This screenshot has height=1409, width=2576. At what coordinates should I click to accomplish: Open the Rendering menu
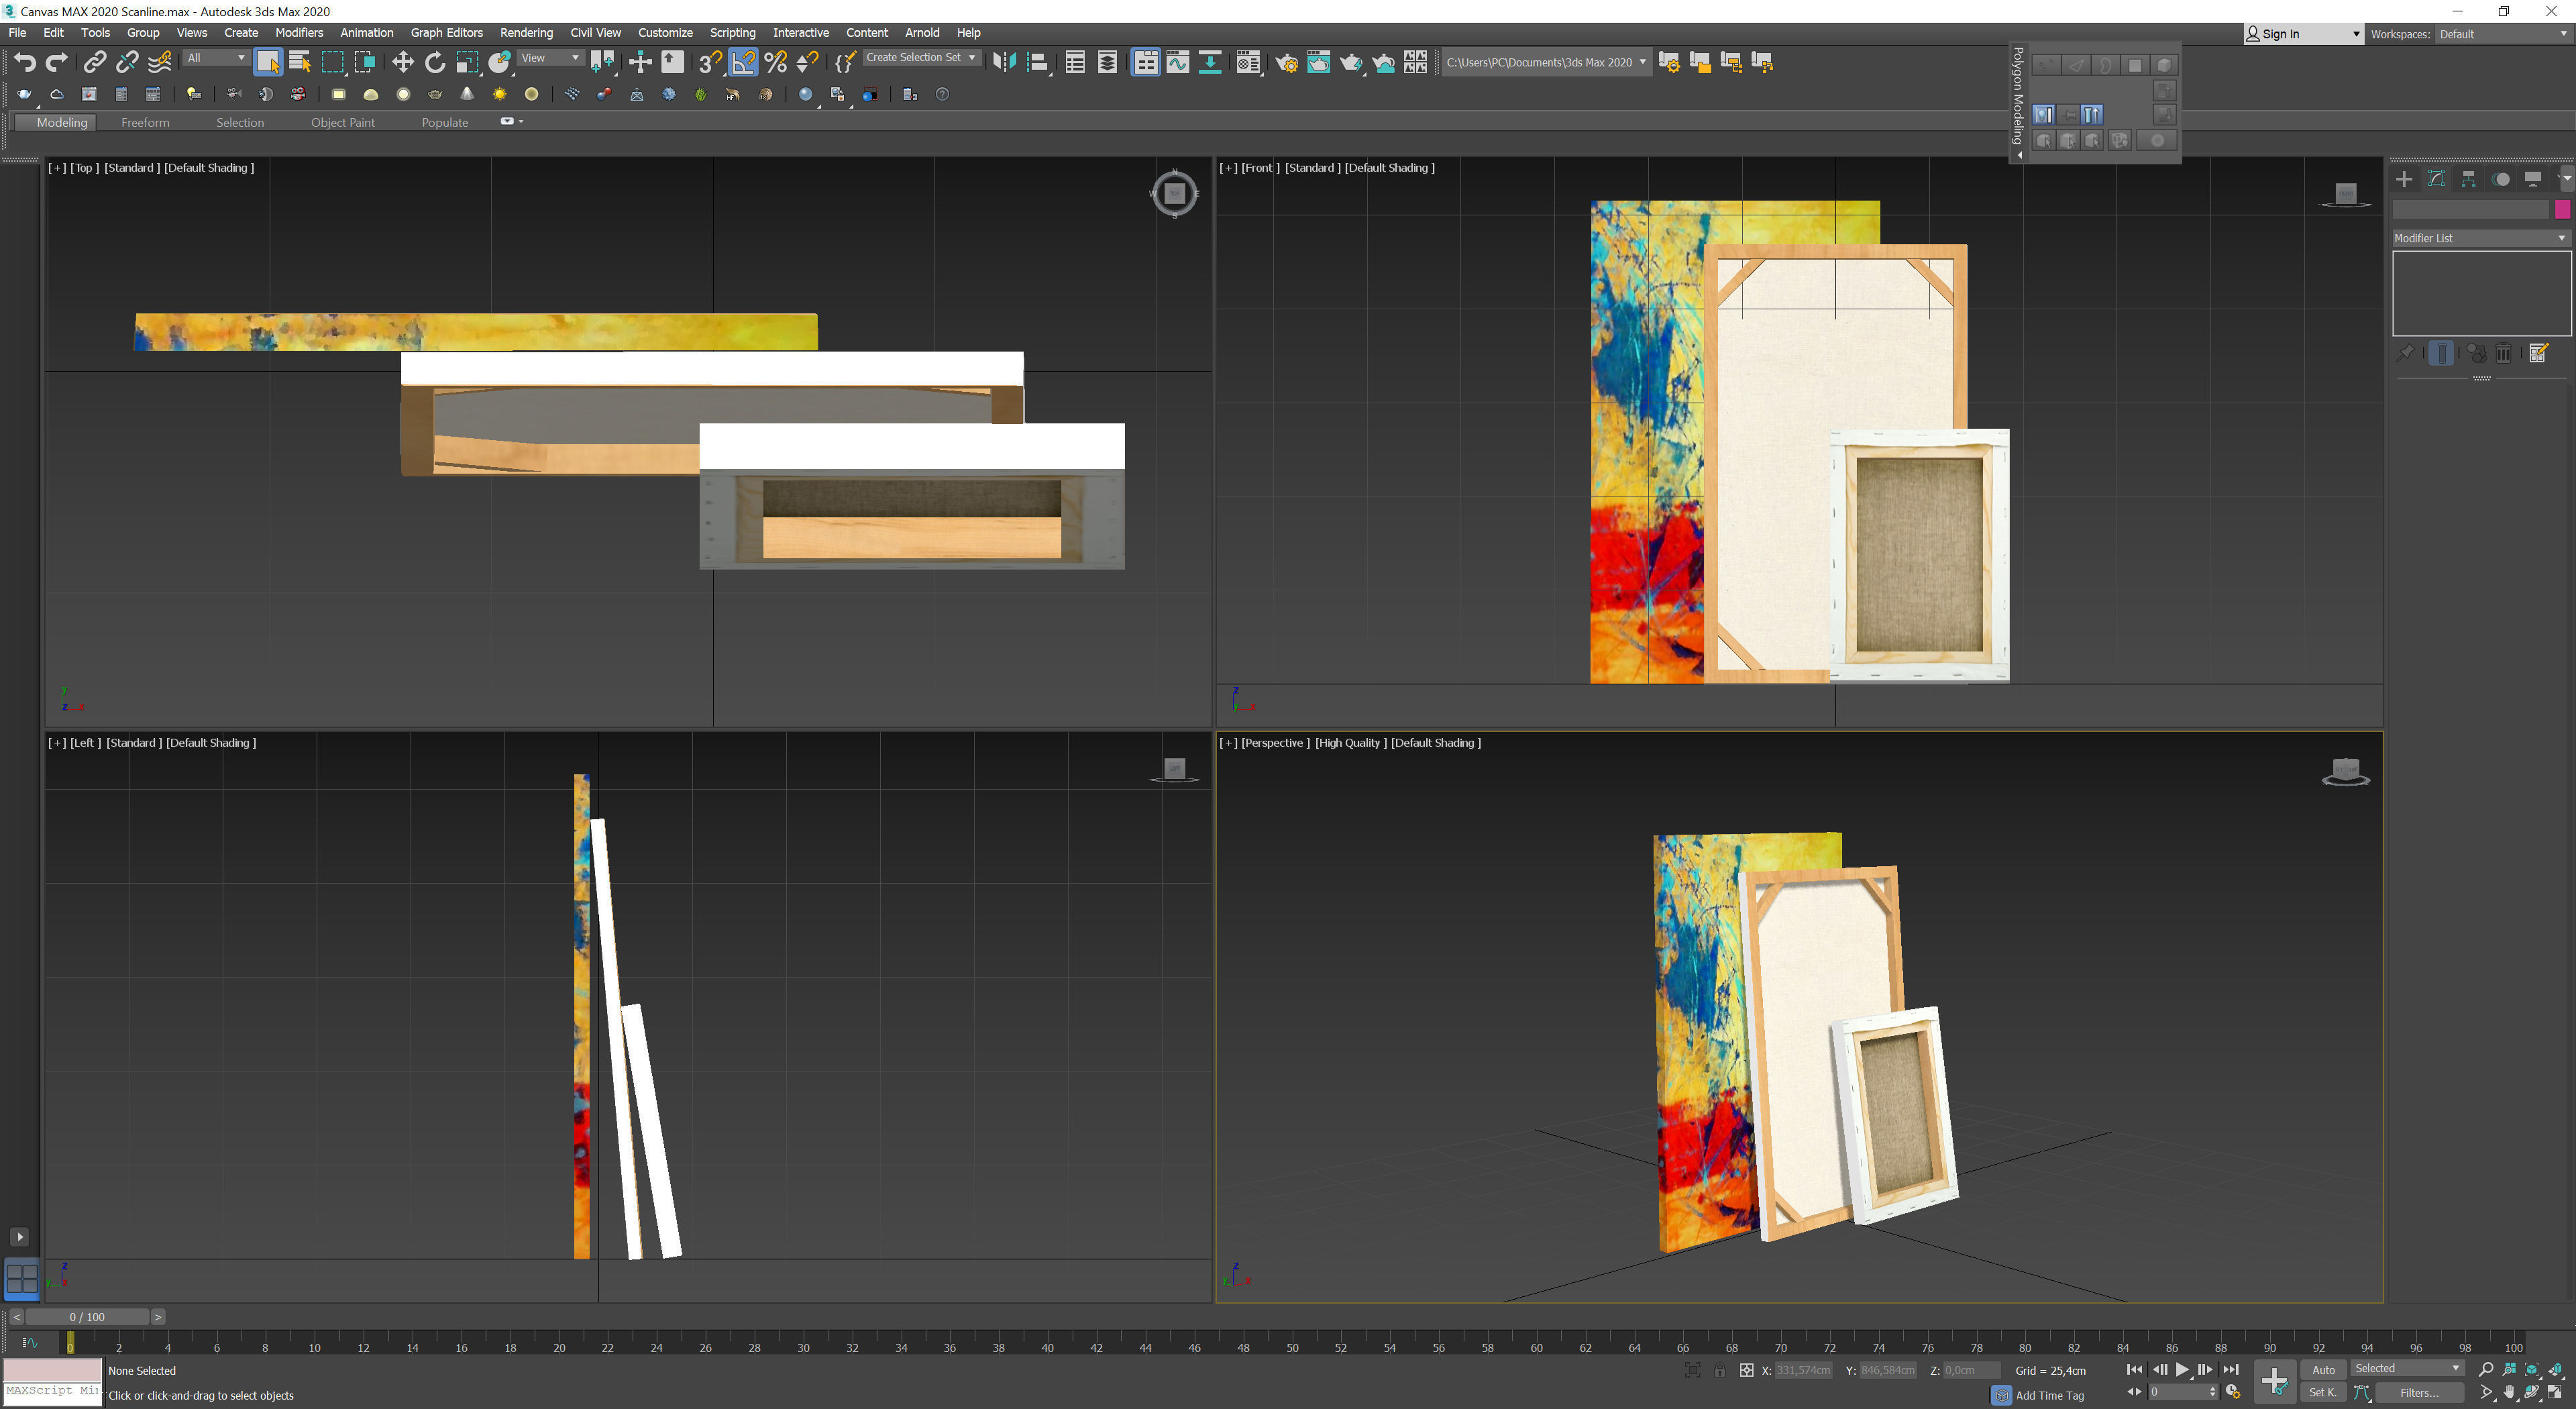coord(526,33)
